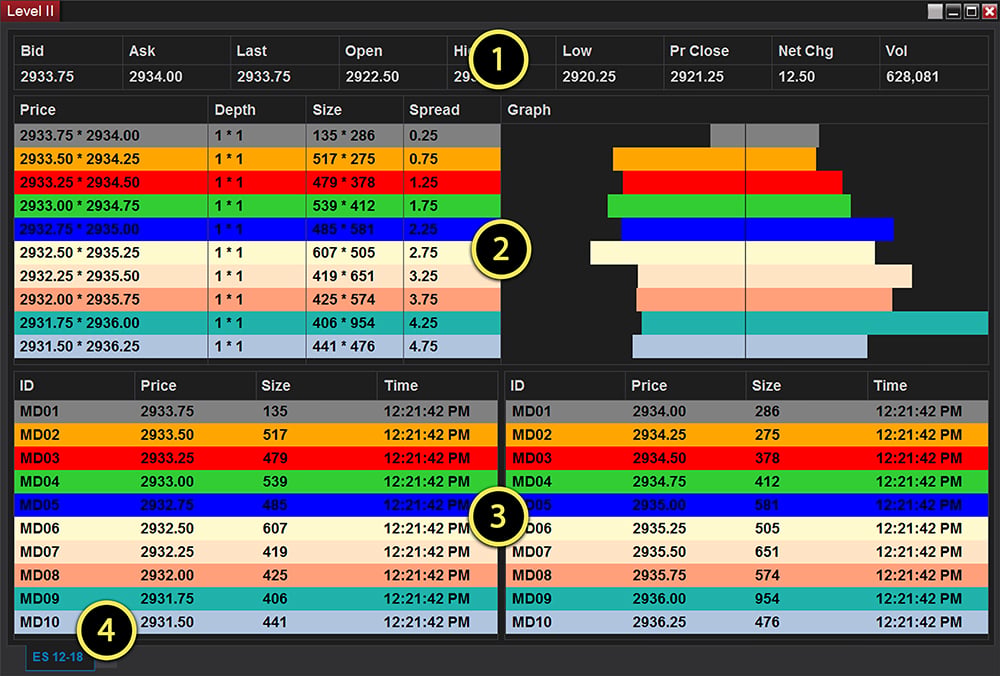Screen dimensions: 1000x676
Task: Click size cell 517 * 275
Action: (x=344, y=159)
